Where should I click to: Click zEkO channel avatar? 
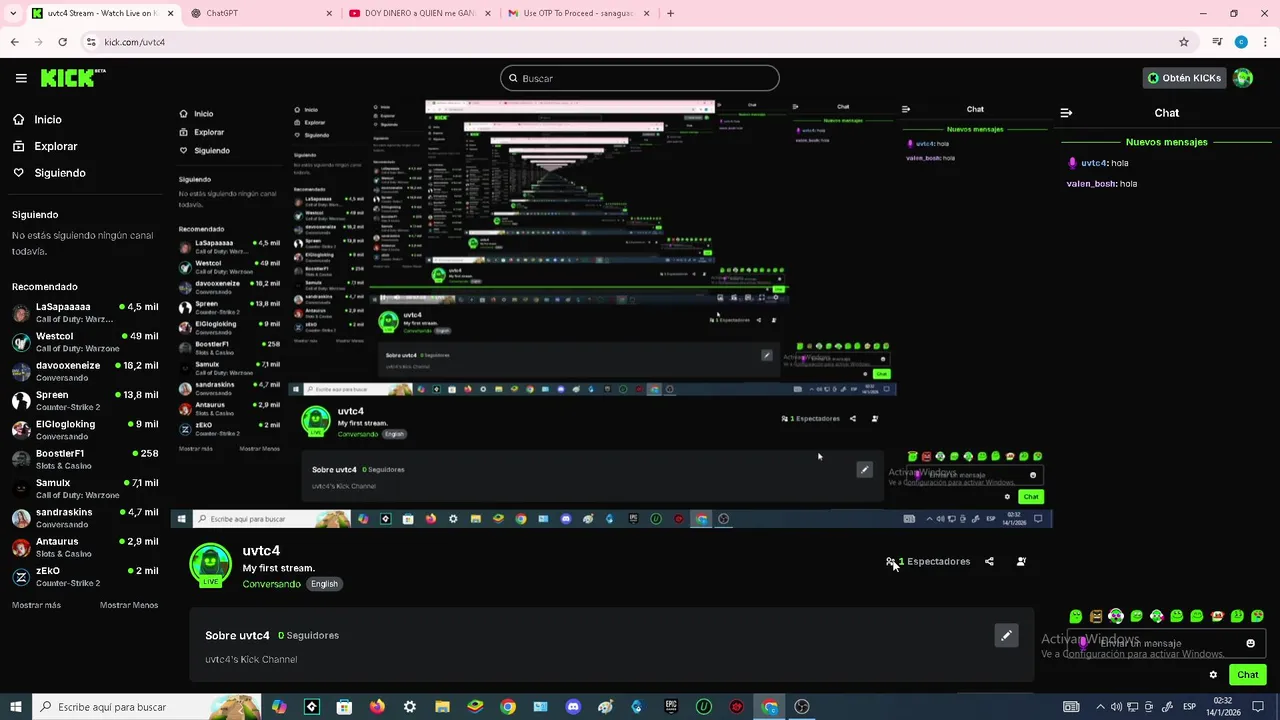coord(21,577)
